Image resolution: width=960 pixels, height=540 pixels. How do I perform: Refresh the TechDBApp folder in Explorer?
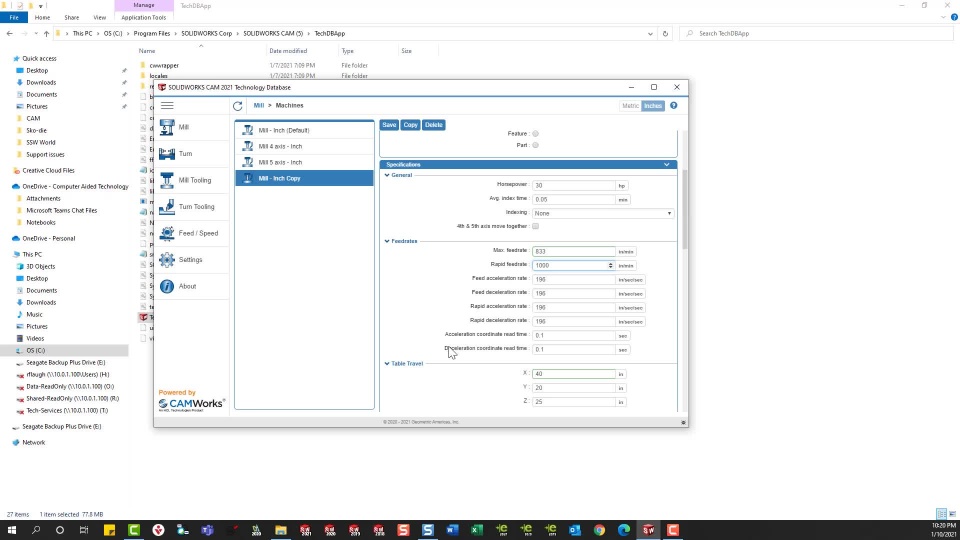click(665, 34)
